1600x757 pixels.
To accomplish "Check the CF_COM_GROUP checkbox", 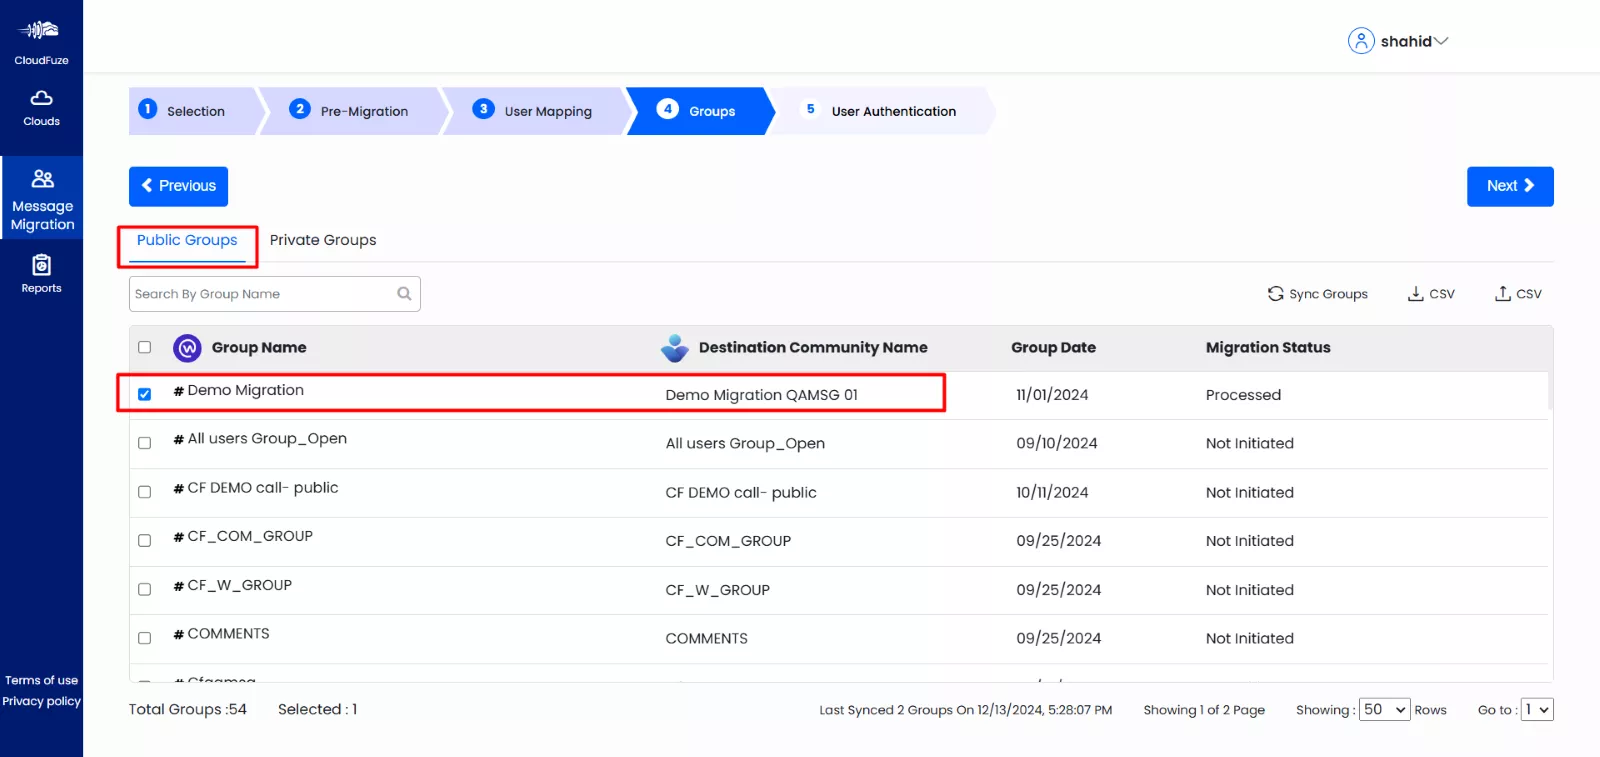I will click(x=144, y=541).
